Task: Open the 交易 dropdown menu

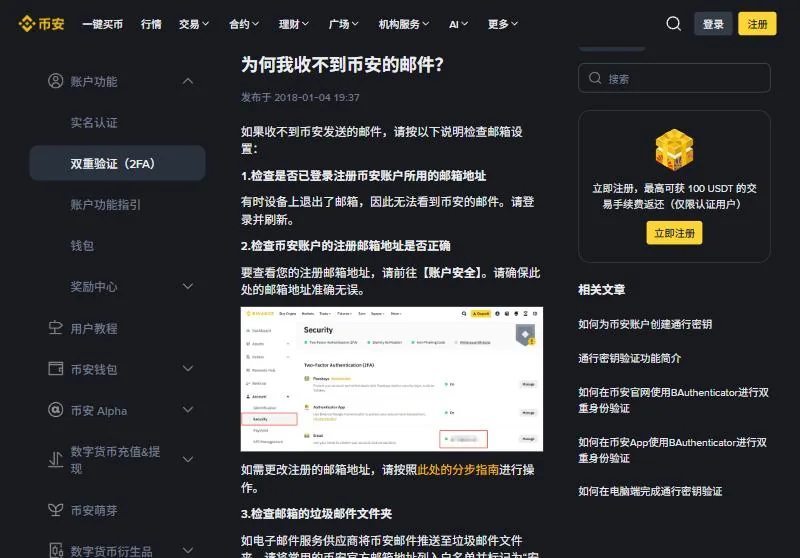Action: 194,24
